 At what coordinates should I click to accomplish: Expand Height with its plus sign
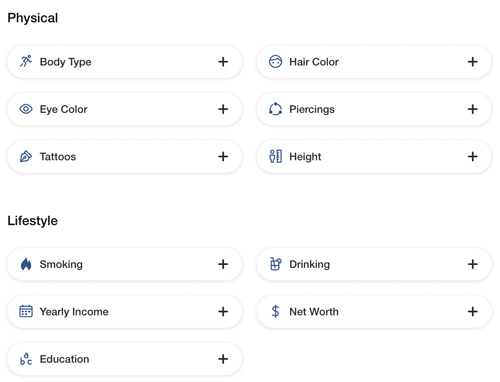tap(472, 156)
